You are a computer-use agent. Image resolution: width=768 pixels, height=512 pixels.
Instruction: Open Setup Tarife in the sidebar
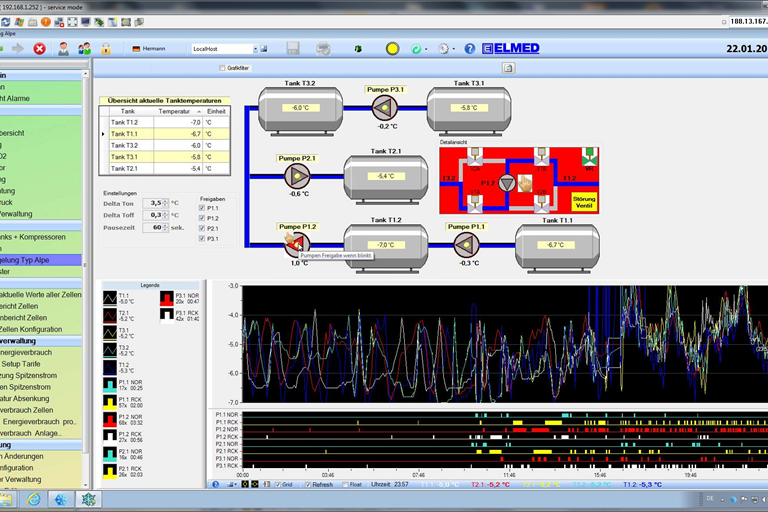point(22,363)
